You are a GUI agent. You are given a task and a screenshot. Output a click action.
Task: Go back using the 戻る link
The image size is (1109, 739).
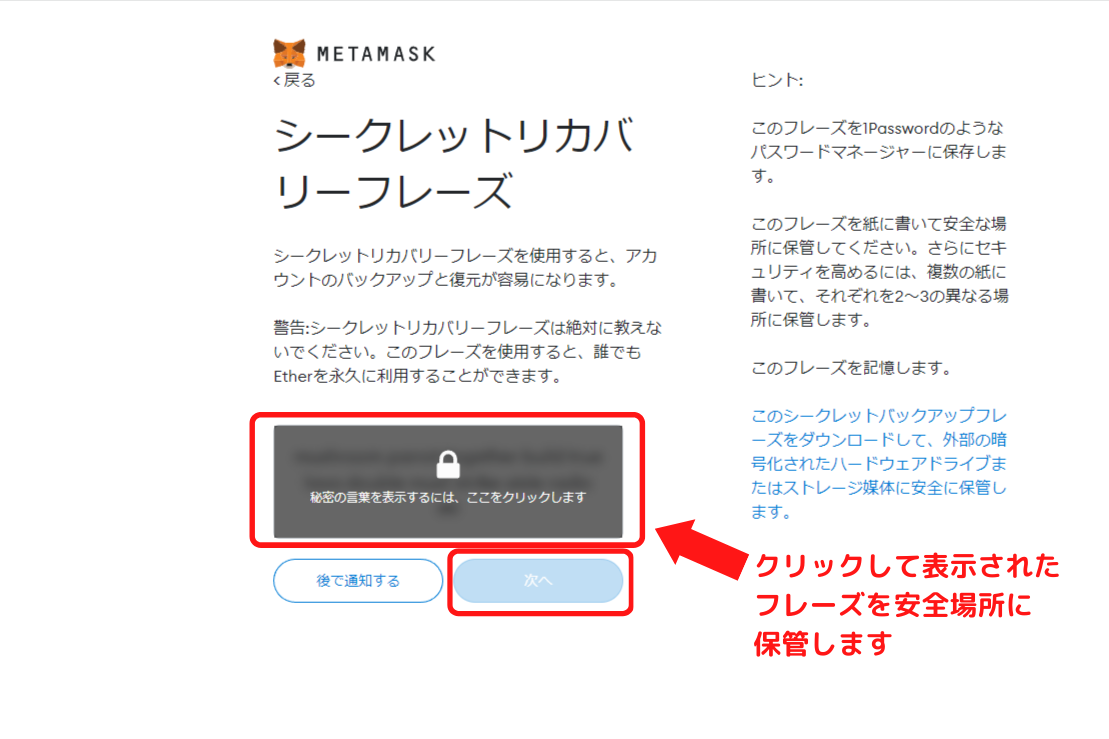coord(294,80)
